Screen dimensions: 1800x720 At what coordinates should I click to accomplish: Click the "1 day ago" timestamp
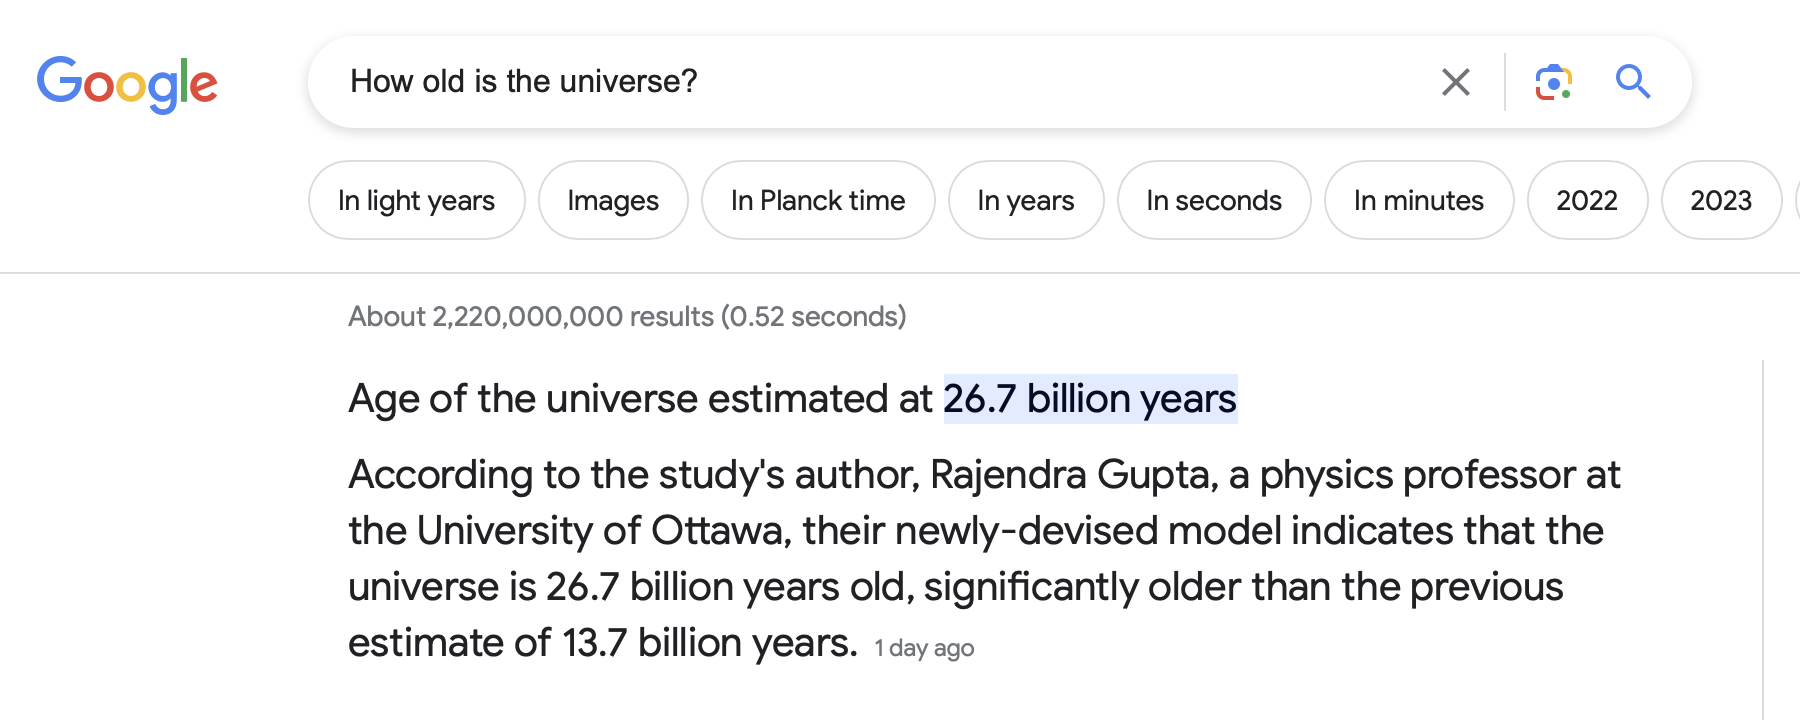tap(924, 649)
